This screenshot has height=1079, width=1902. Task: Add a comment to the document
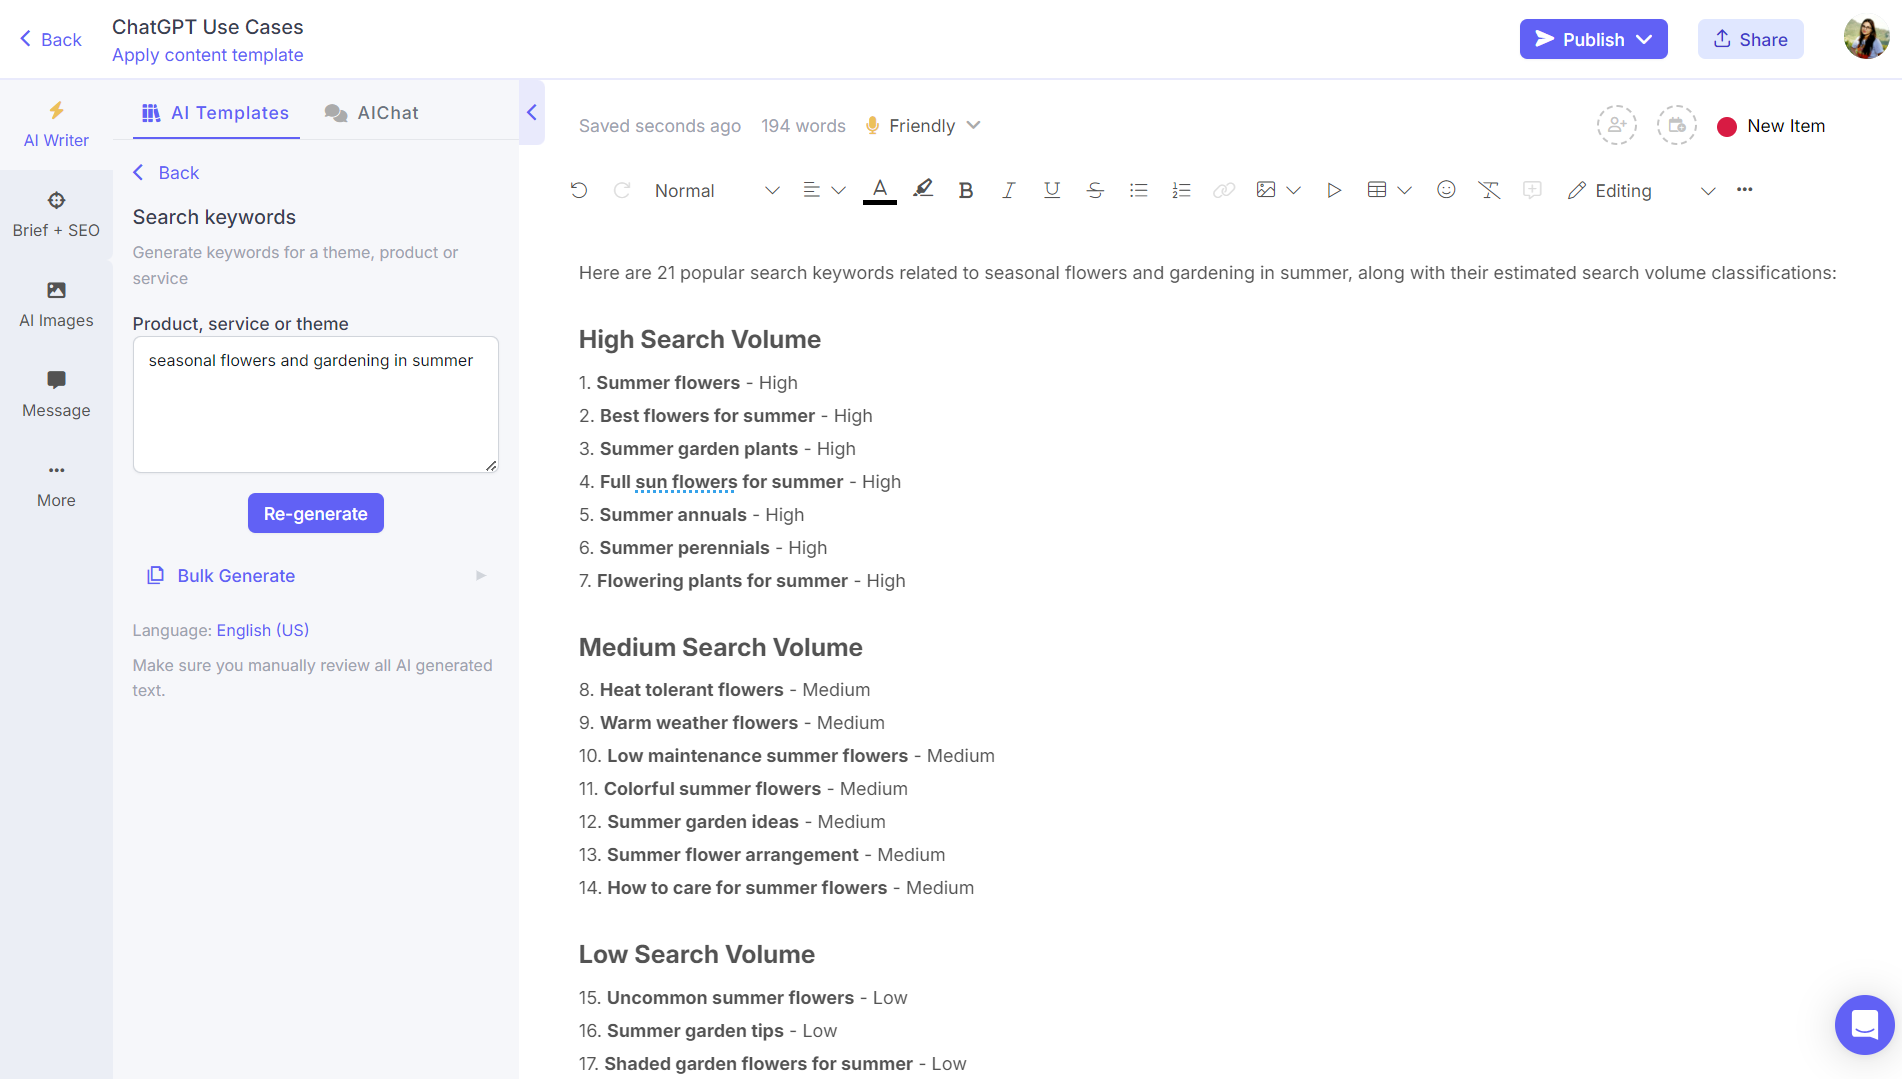(x=1532, y=189)
